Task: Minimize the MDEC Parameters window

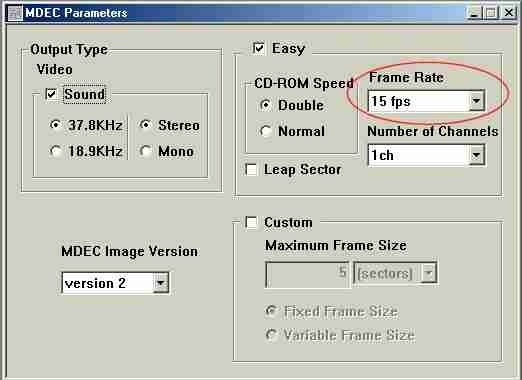Action: (473, 13)
